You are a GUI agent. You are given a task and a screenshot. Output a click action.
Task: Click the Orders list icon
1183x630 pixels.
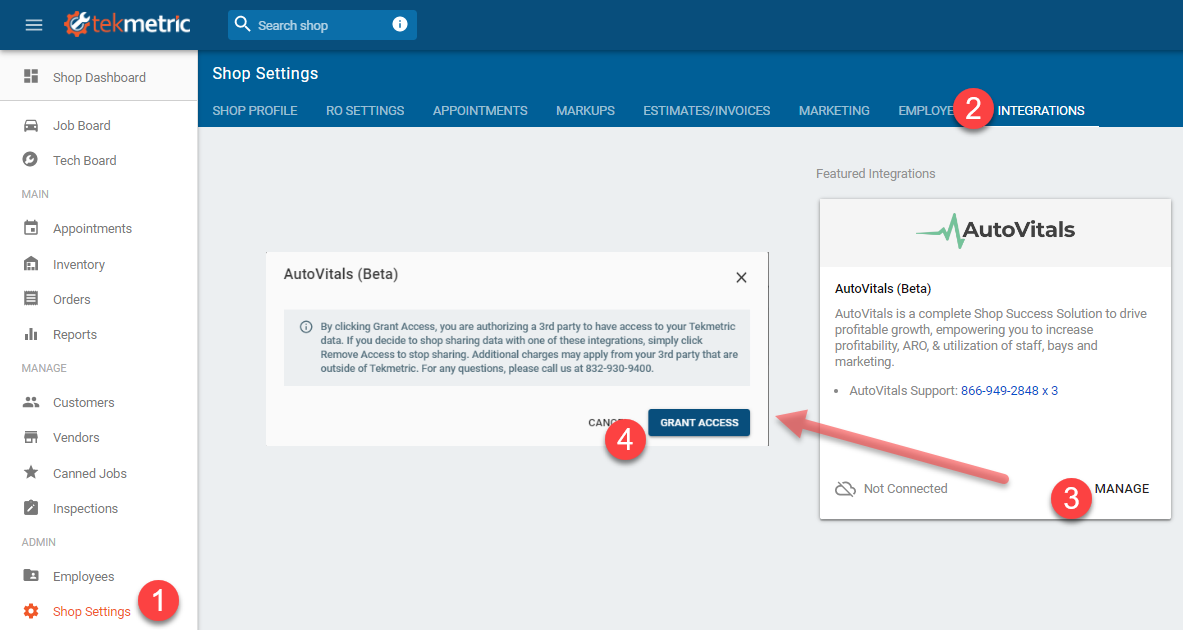click(x=31, y=298)
